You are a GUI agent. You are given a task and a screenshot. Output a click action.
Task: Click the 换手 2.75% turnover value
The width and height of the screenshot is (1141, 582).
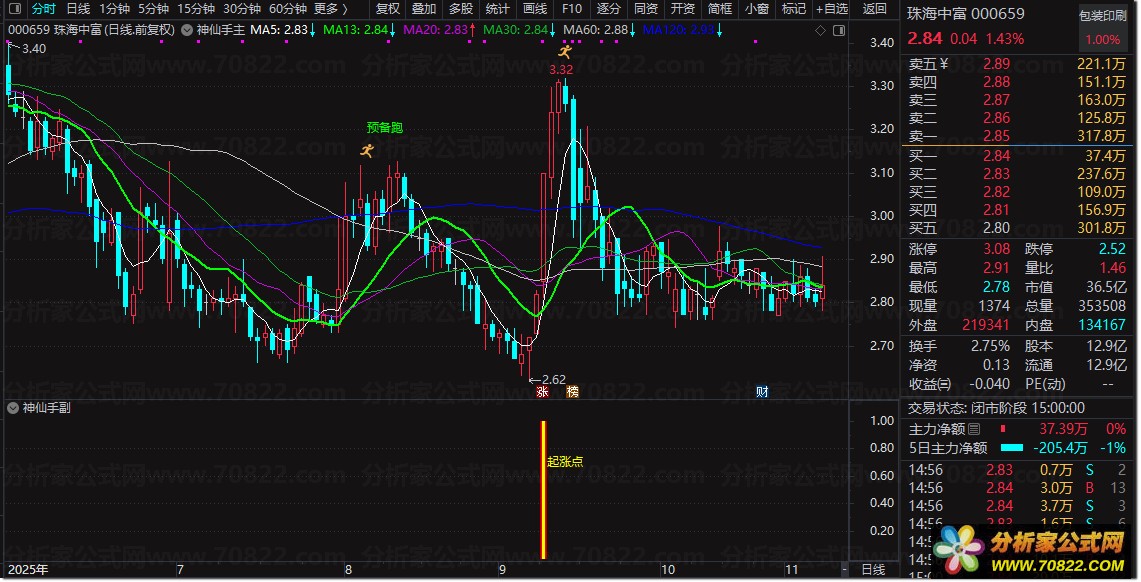click(x=990, y=346)
